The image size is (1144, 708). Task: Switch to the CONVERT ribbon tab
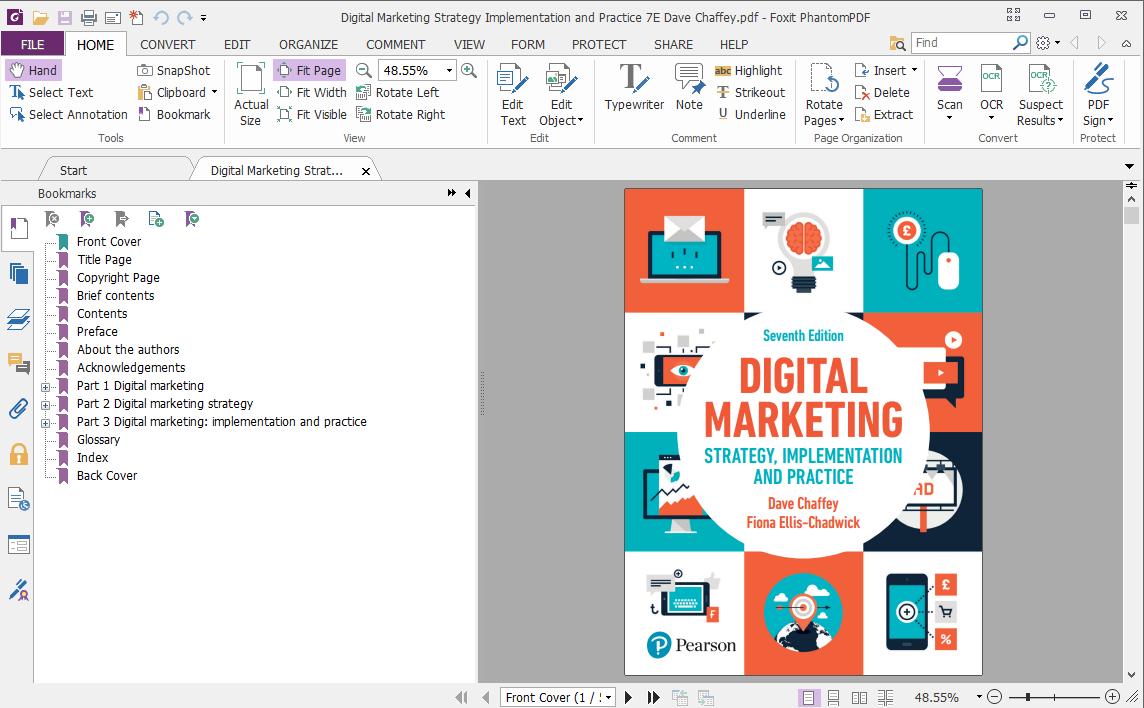pos(167,44)
